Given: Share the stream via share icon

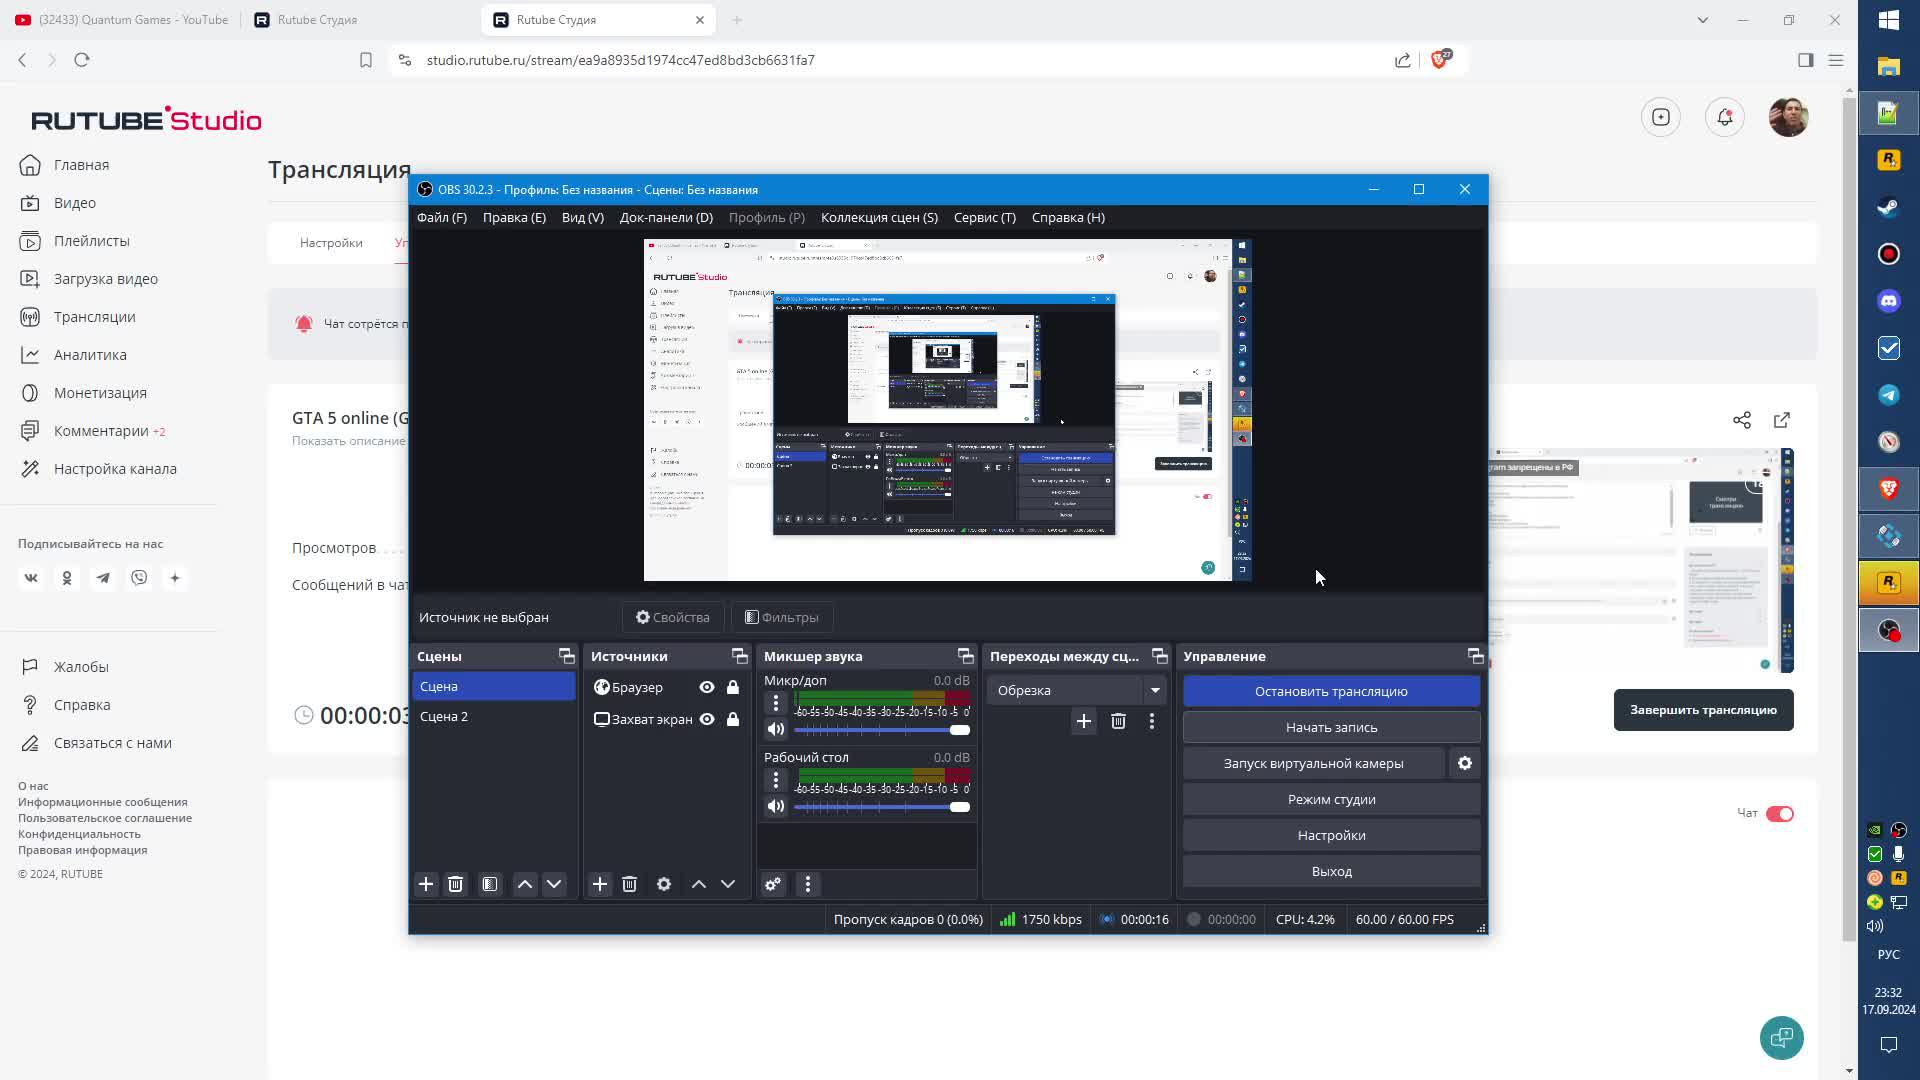Looking at the screenshot, I should click(x=1741, y=420).
